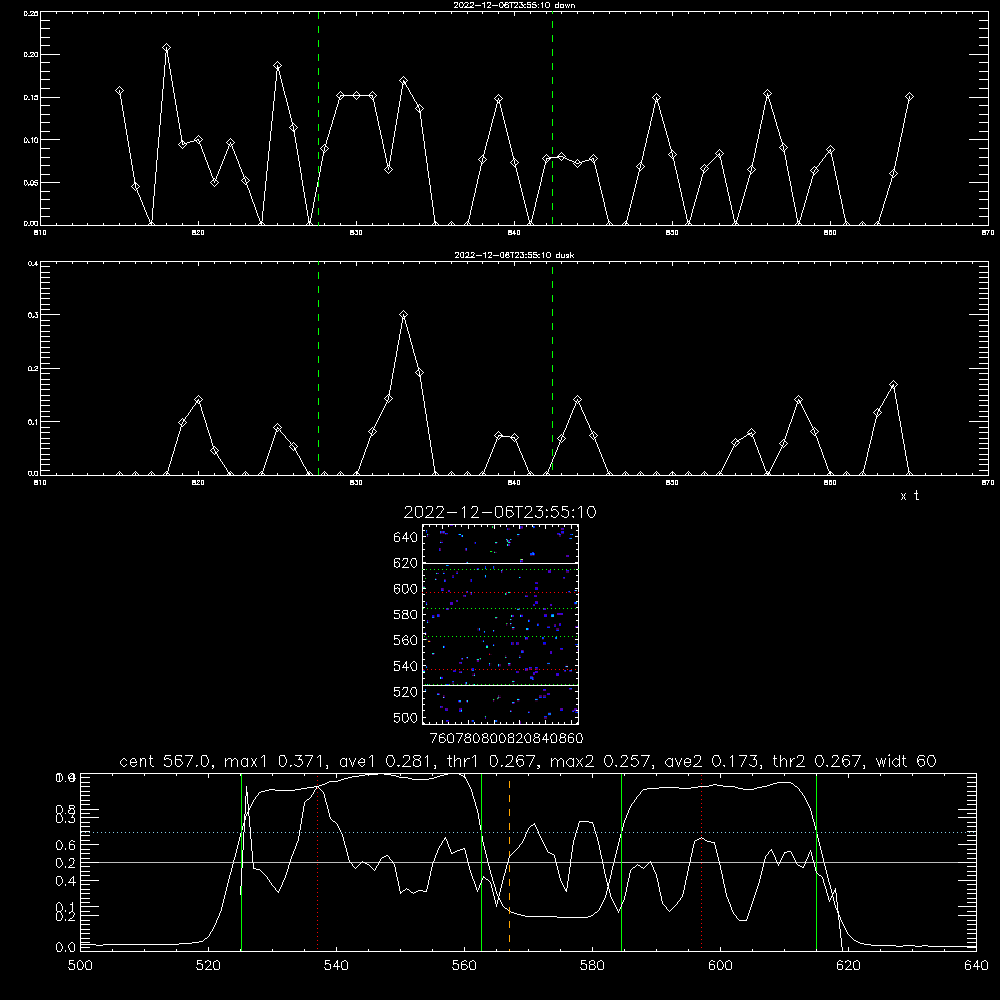This screenshot has height=1000, width=1000.
Task: Click the '580' label on the bottom plot x-axis
Action: click(x=592, y=965)
